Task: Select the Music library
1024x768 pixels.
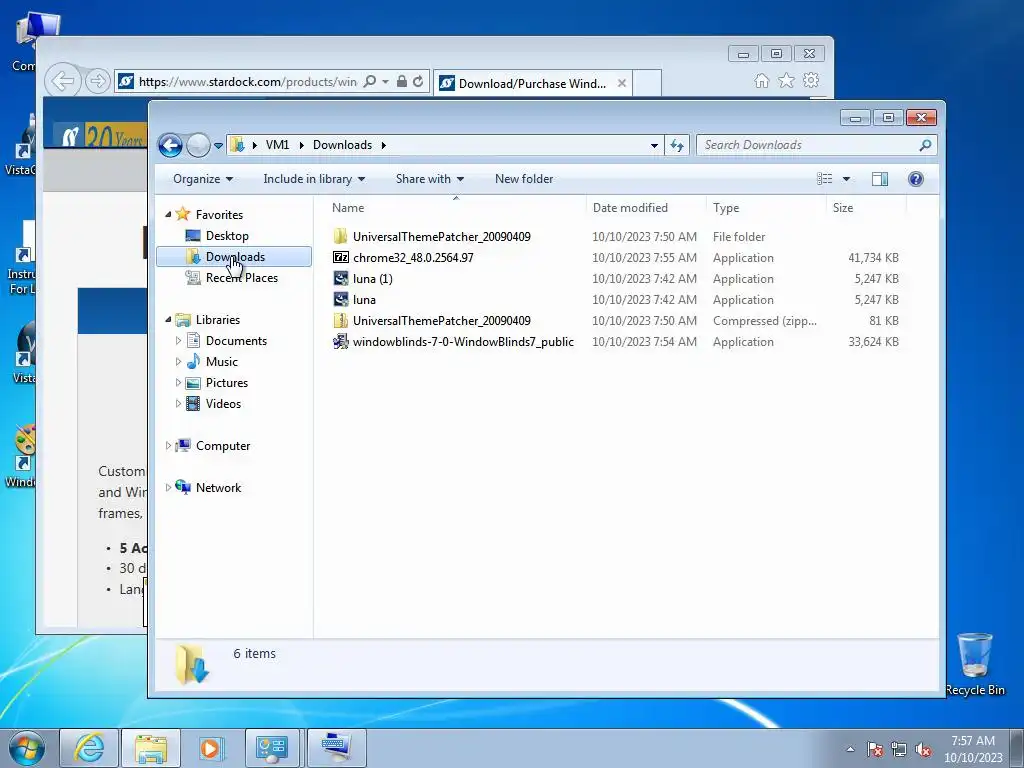Action: click(x=221, y=362)
